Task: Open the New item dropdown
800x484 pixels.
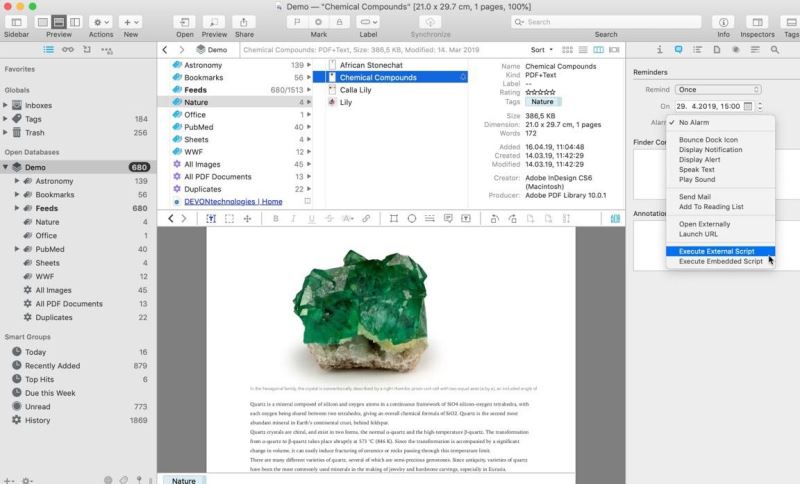Action: 131,22
